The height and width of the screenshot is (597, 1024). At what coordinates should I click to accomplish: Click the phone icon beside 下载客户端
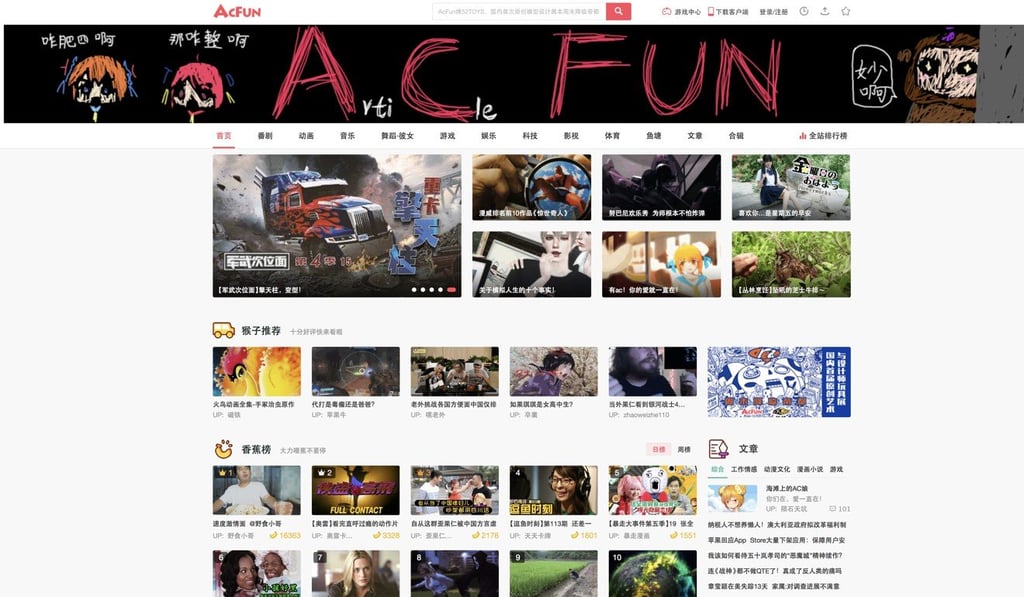click(710, 12)
